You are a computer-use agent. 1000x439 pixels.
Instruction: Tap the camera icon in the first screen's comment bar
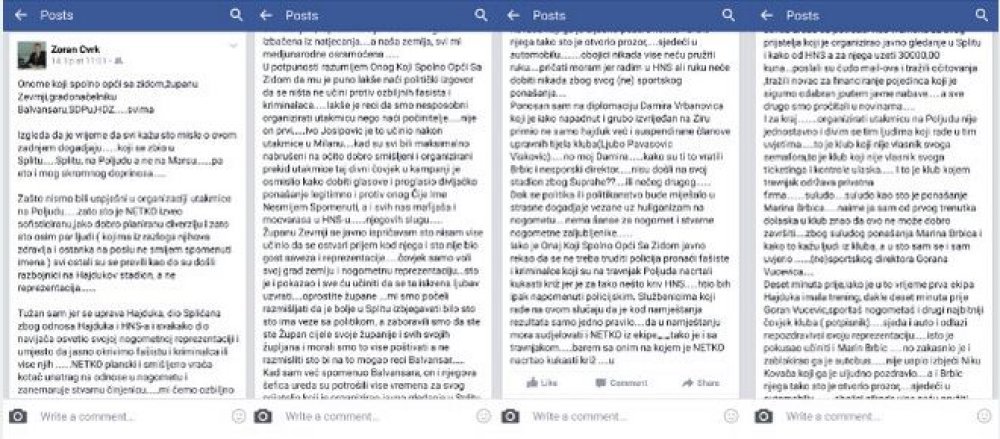(x=18, y=417)
